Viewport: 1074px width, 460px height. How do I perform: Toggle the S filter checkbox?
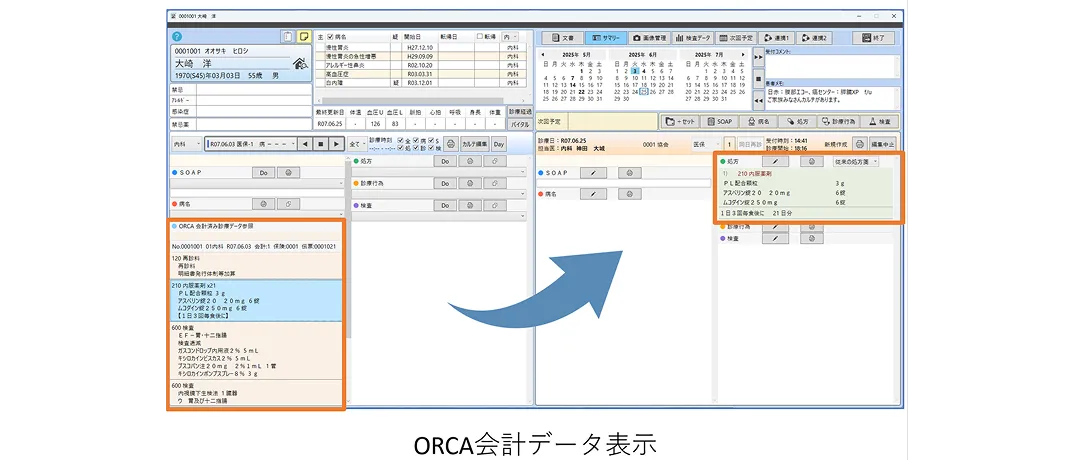[x=431, y=140]
